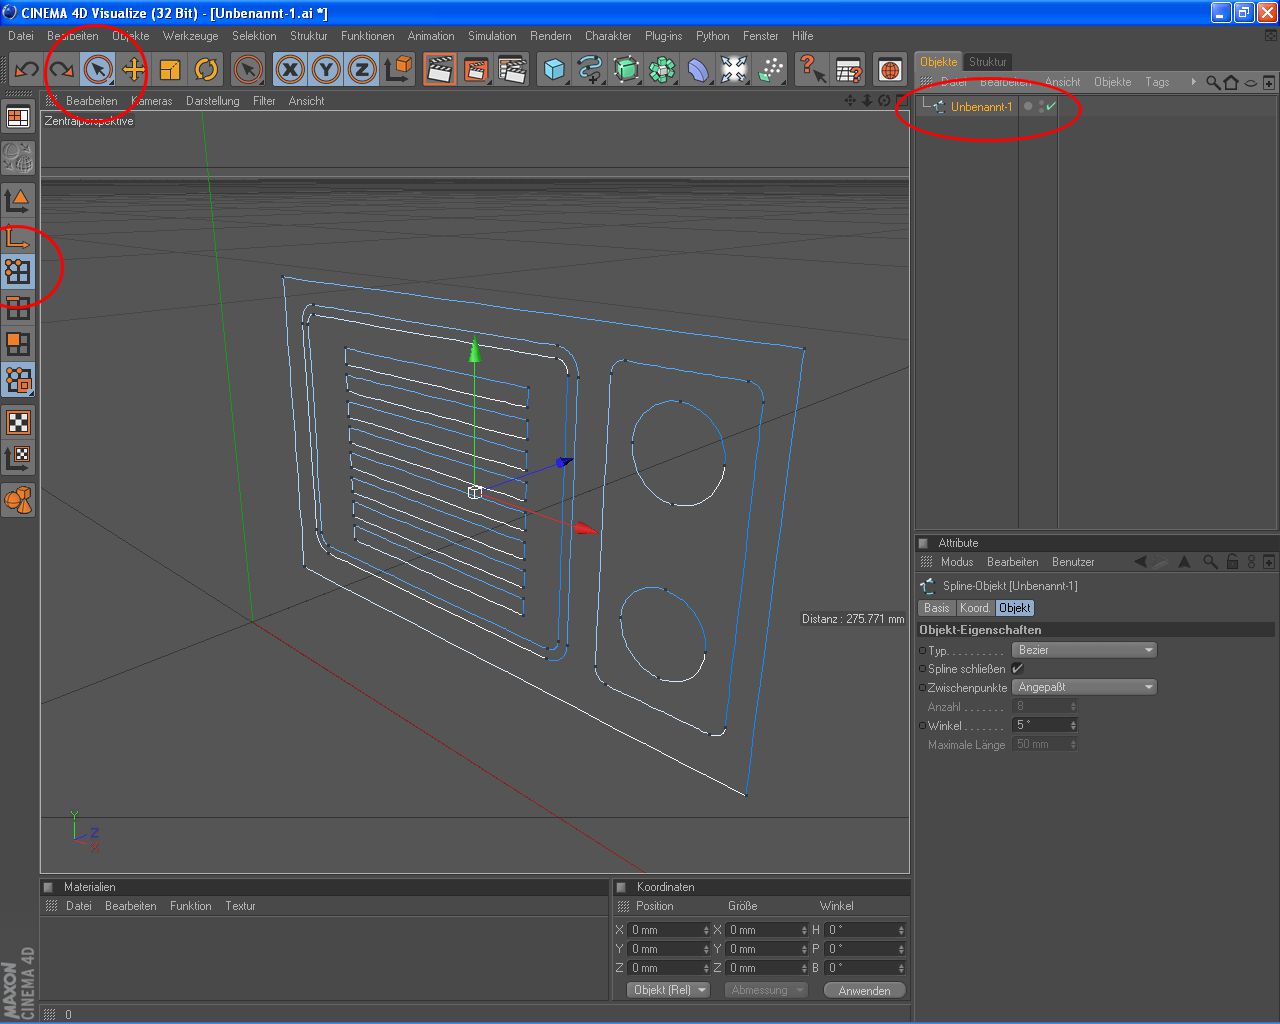Click the world coordinate system icon
Viewport: 1280px width, 1024px height.
point(398,69)
